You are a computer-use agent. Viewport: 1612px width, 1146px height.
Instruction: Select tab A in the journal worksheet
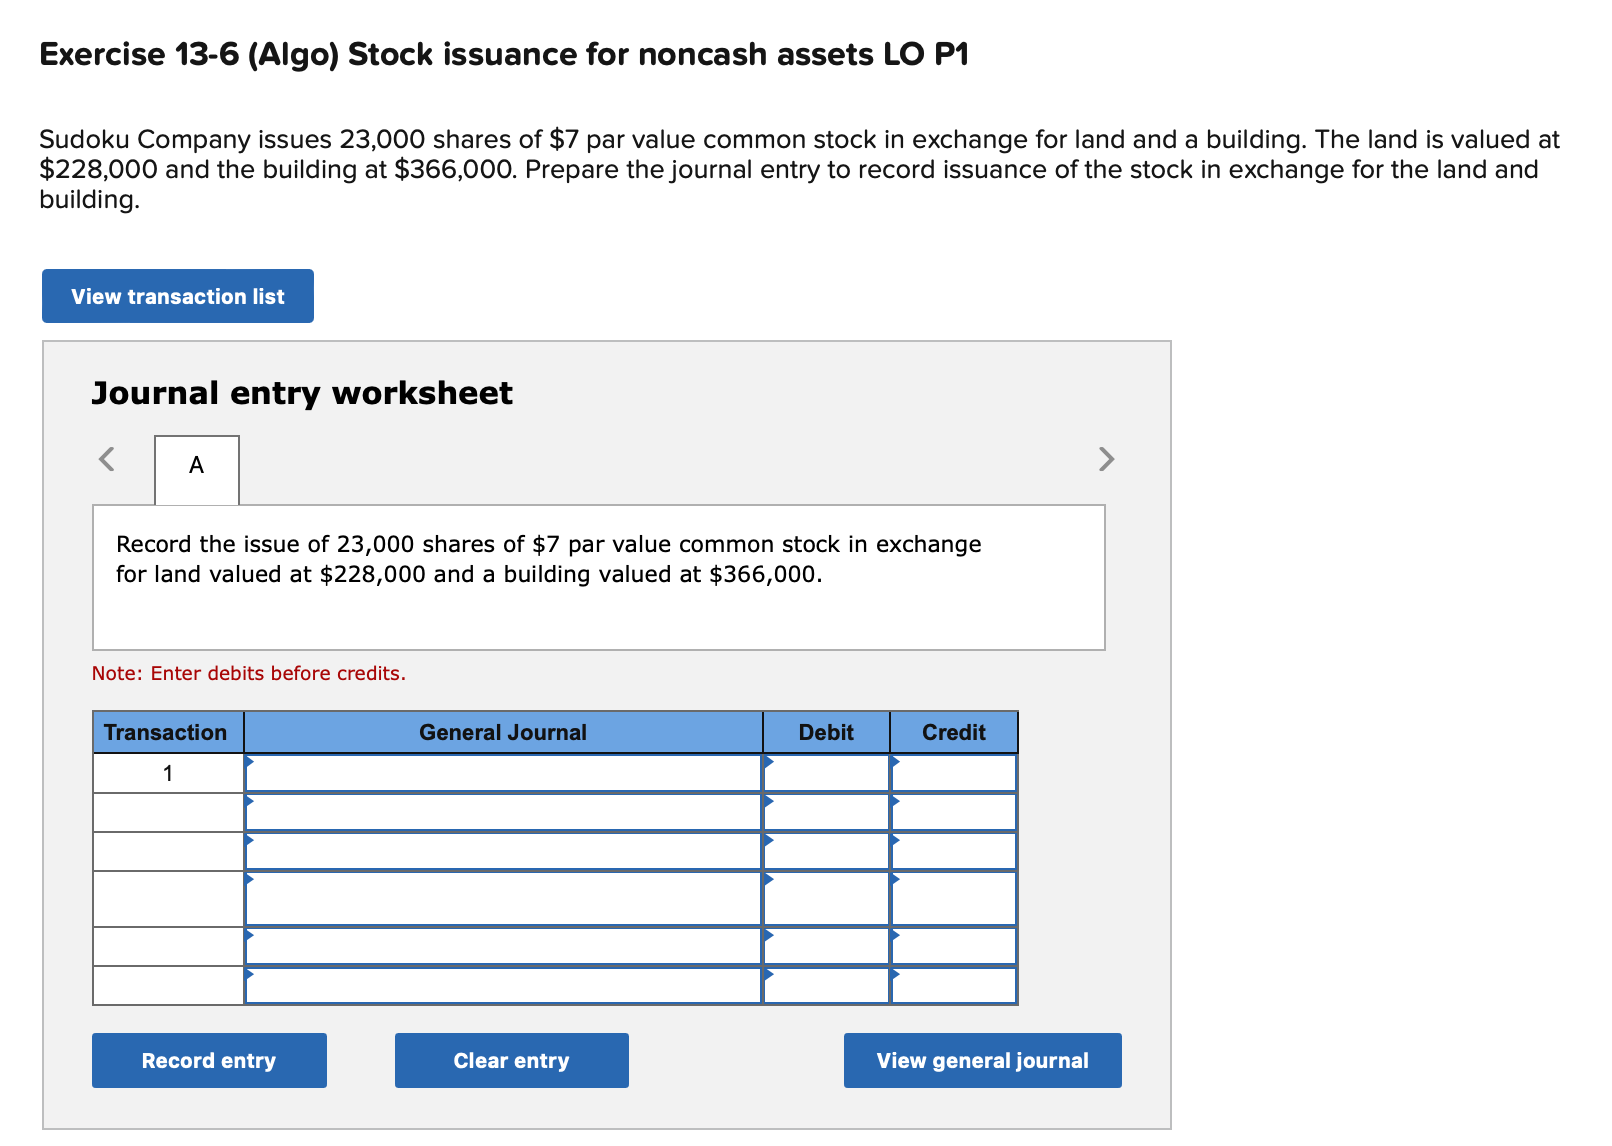[196, 464]
